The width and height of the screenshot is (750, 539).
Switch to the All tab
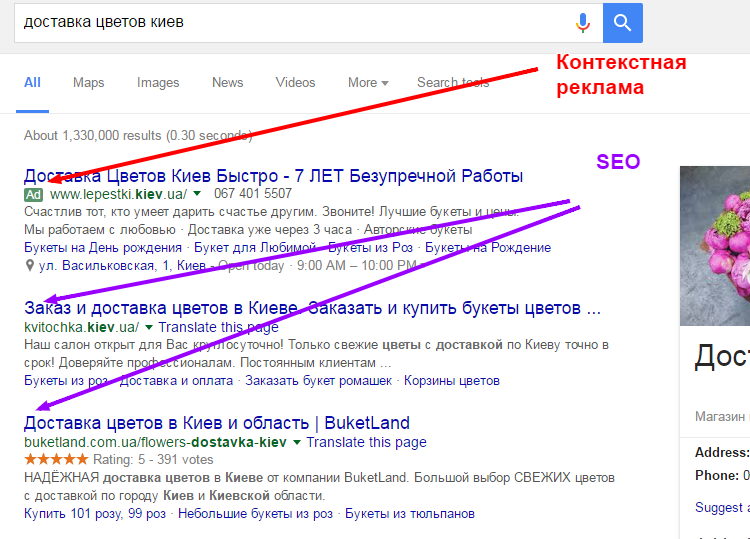(x=33, y=83)
